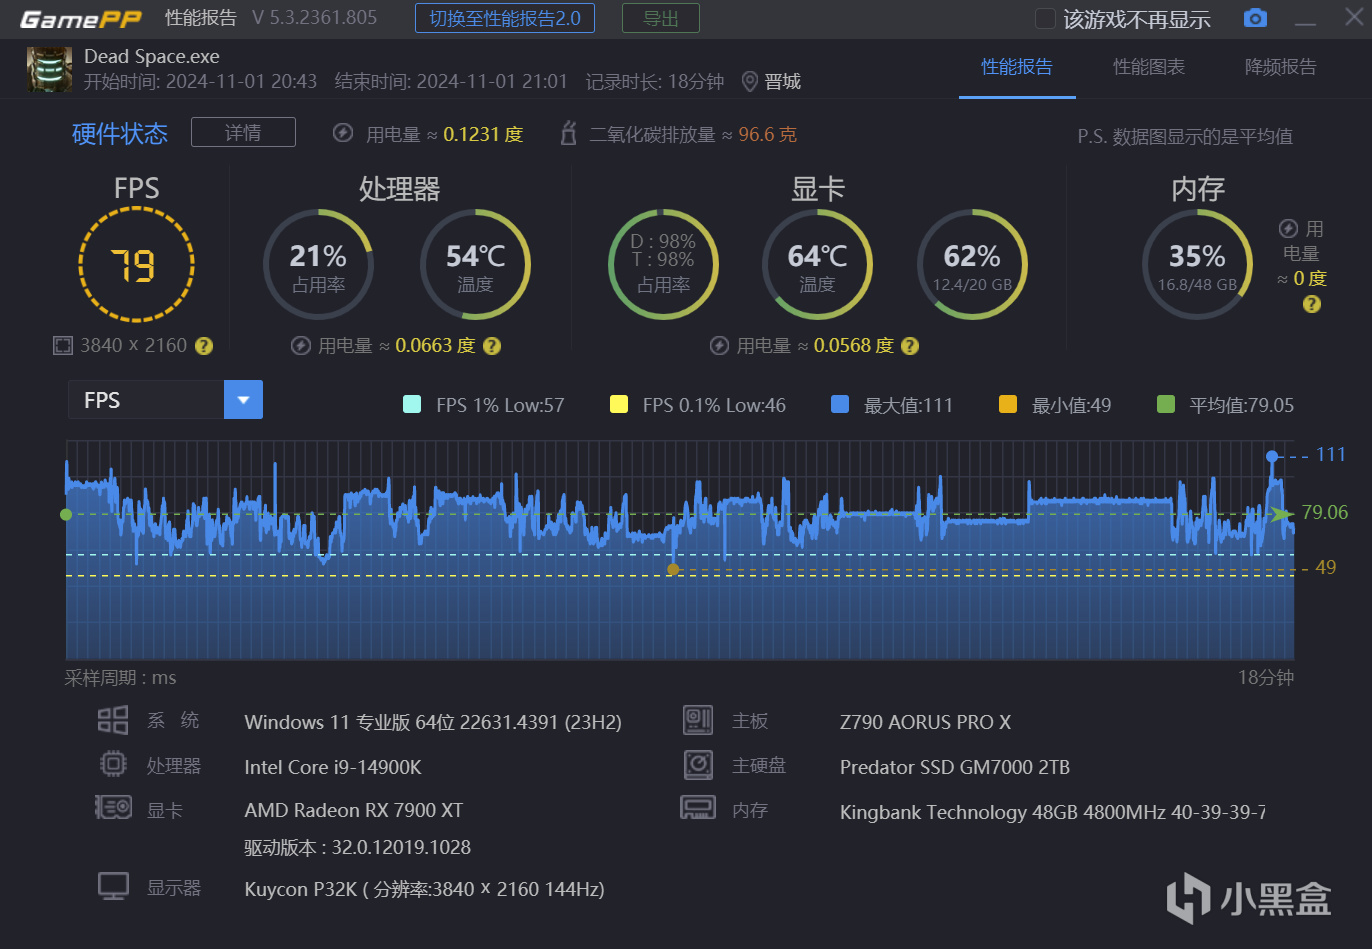
Task: Click the FPS 0.1% Low legend swatch
Action: pyautogui.click(x=619, y=404)
